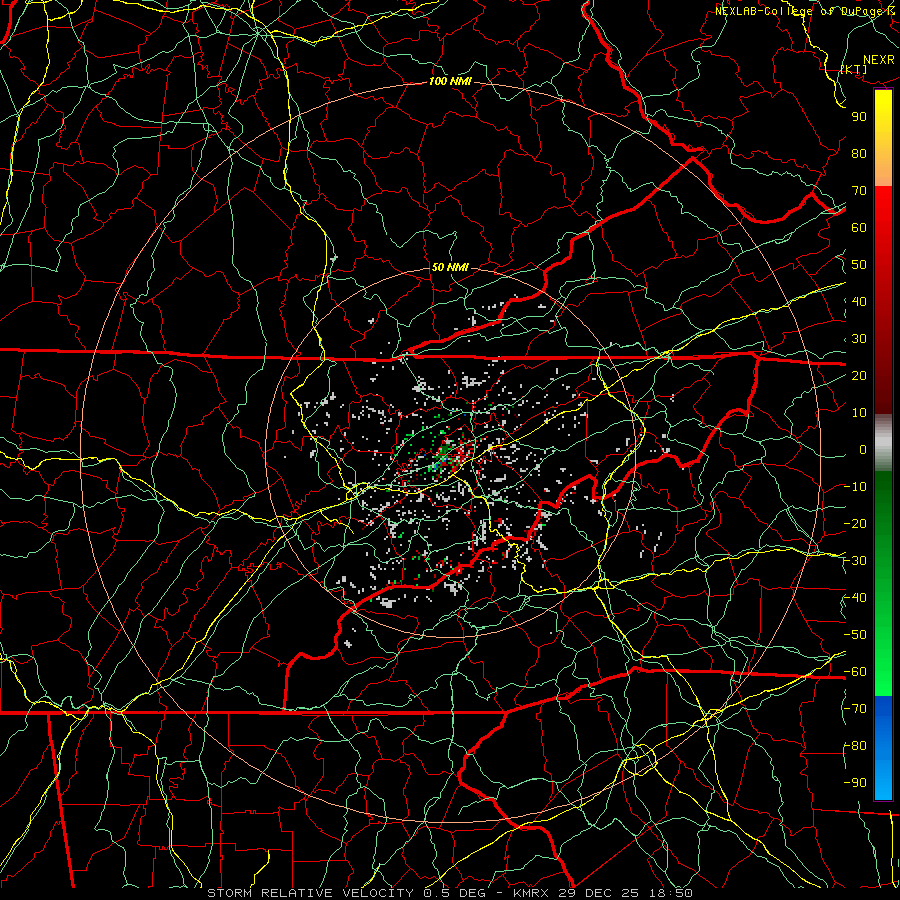The width and height of the screenshot is (900, 900).
Task: Click the 10 knot scale label
Action: tap(859, 413)
